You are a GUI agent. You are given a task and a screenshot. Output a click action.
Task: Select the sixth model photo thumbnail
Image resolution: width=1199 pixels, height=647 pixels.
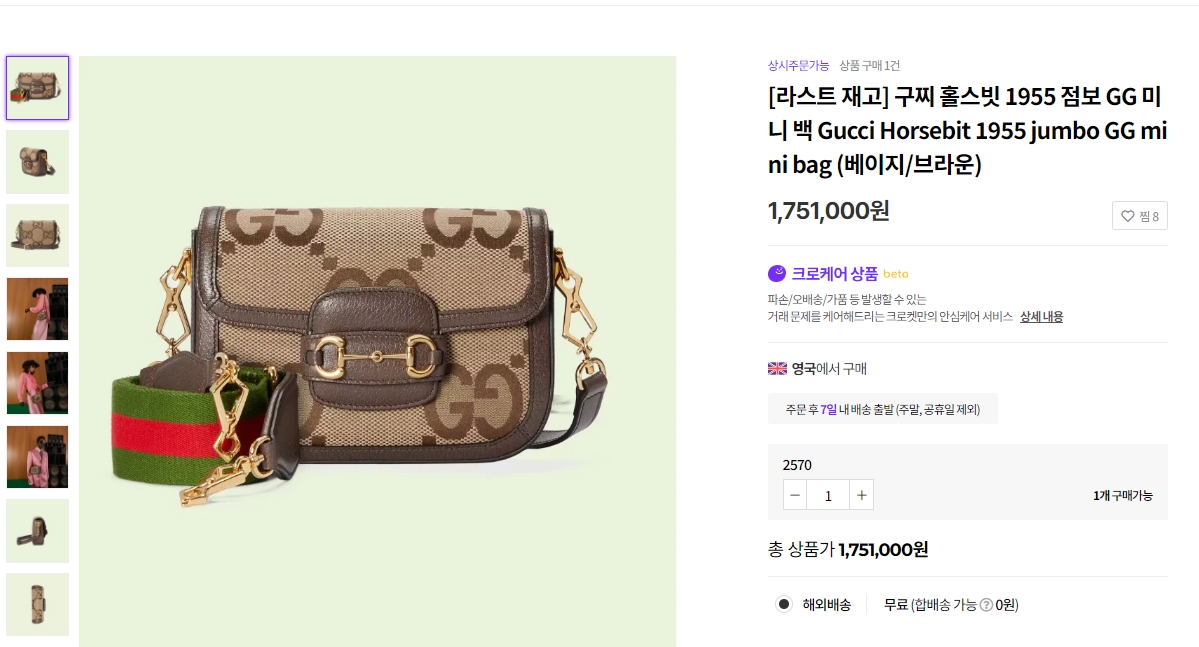tap(37, 457)
